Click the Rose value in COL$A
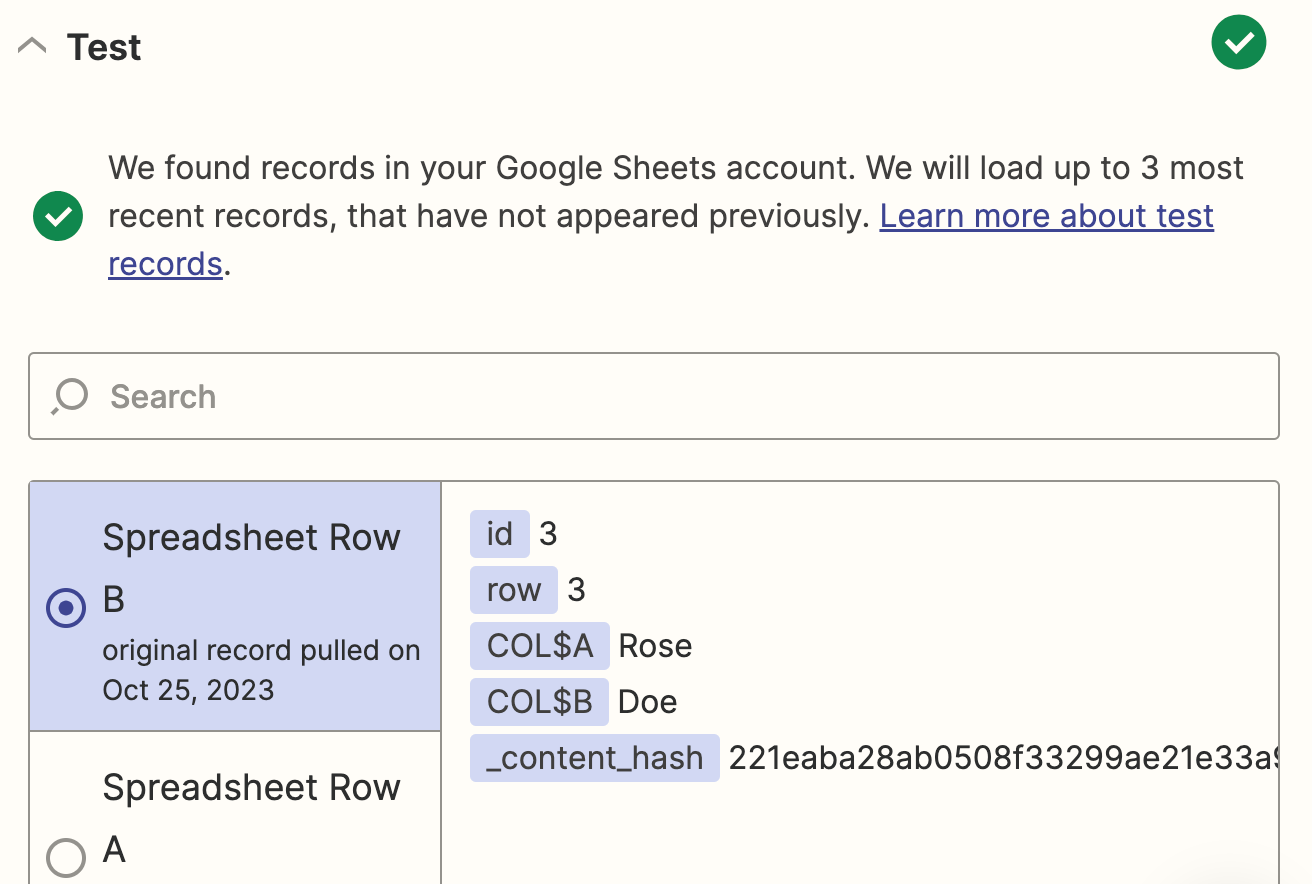The image size is (1312, 884). tap(655, 646)
